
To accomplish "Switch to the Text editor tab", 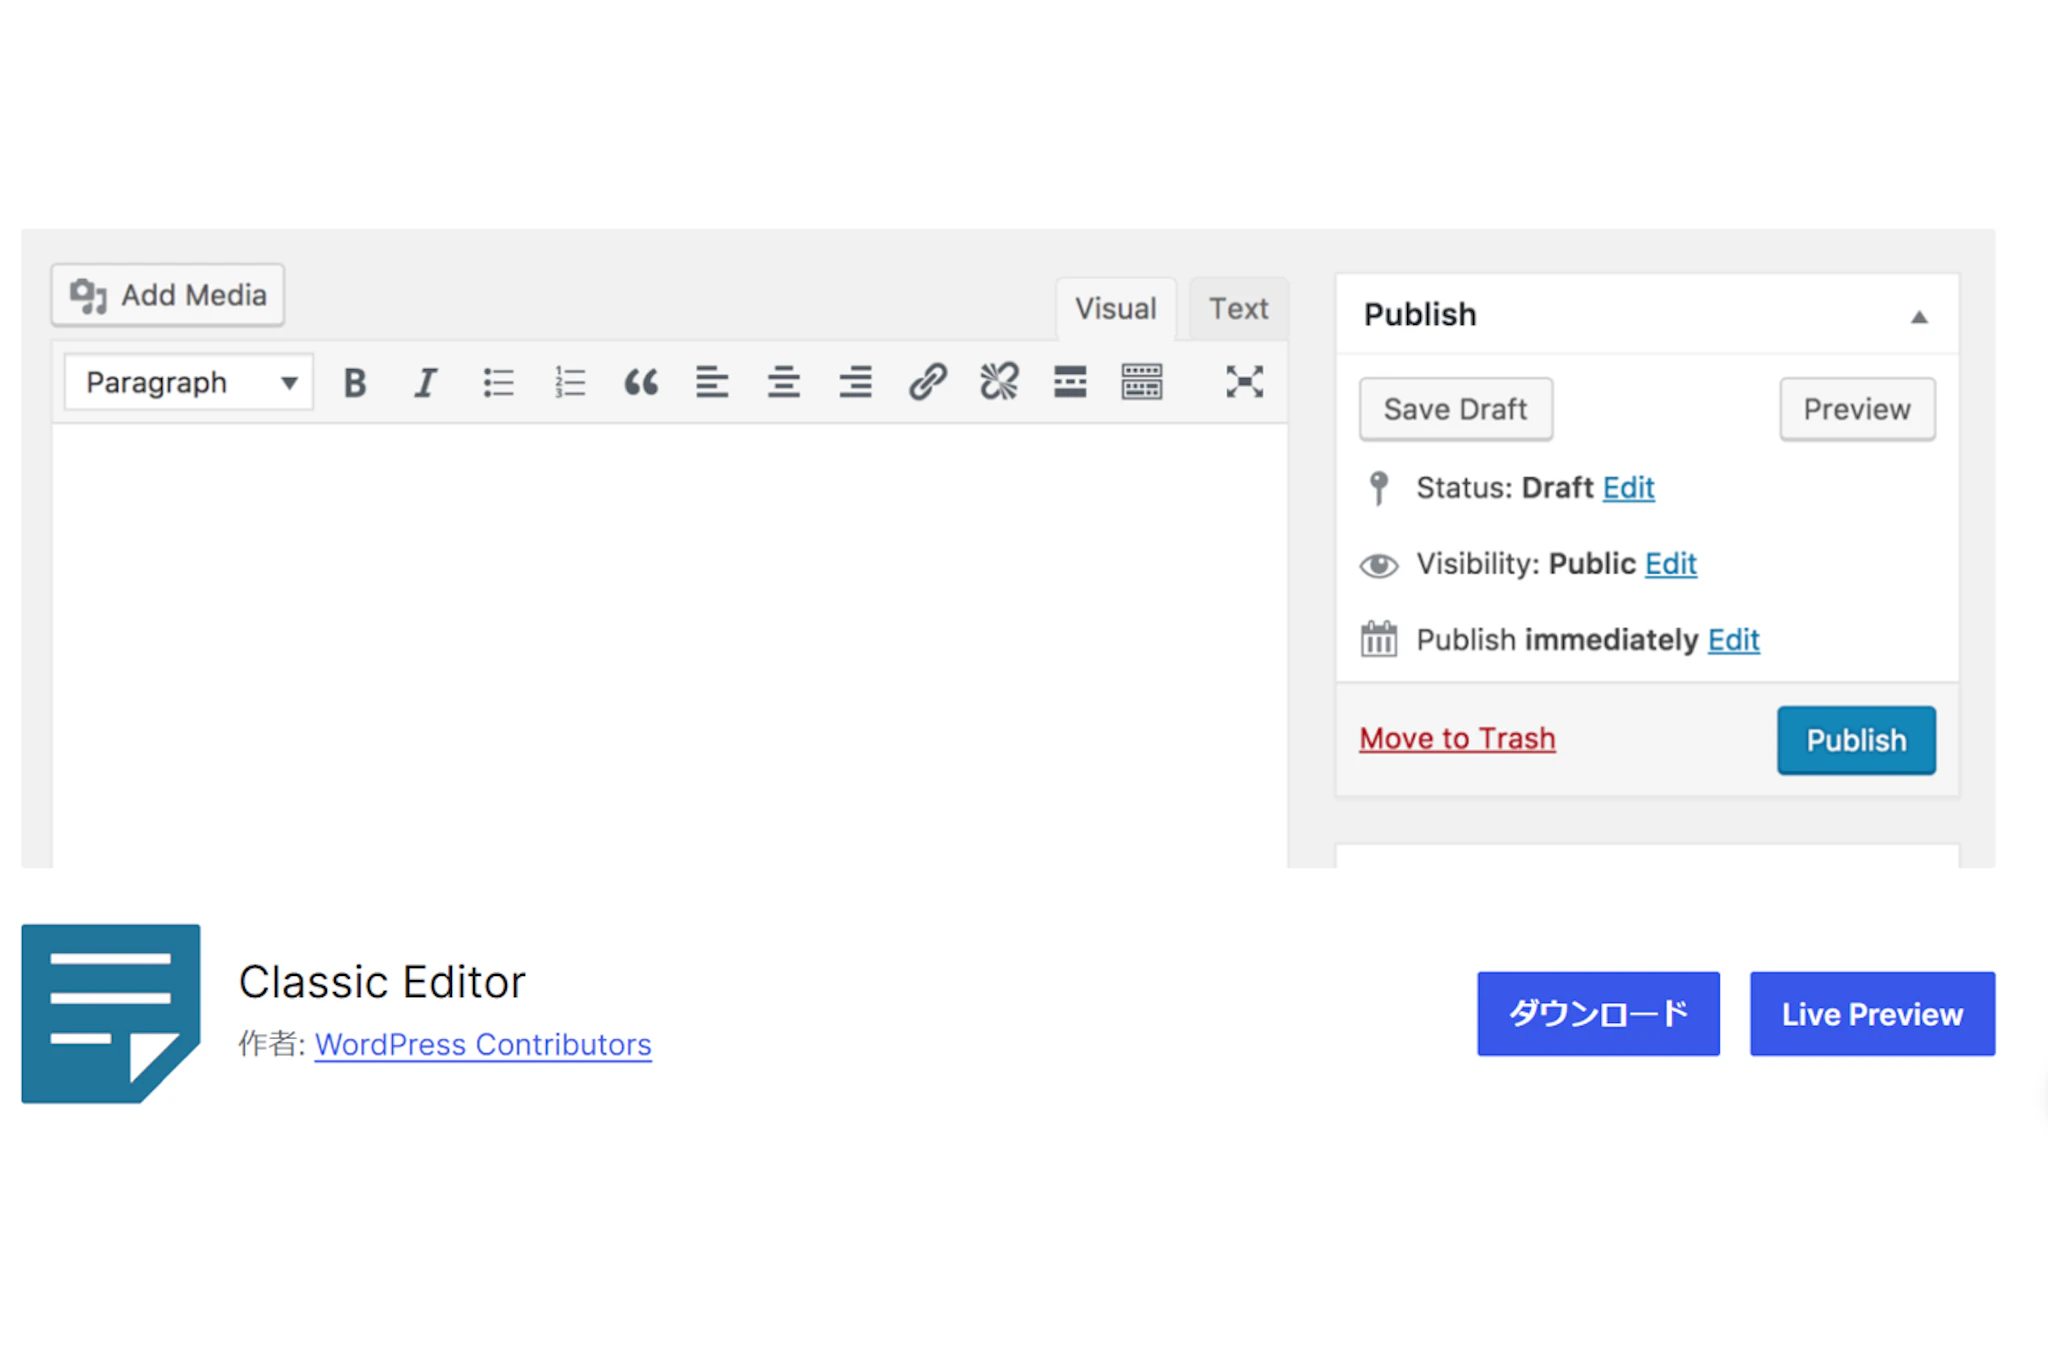I will coord(1238,309).
